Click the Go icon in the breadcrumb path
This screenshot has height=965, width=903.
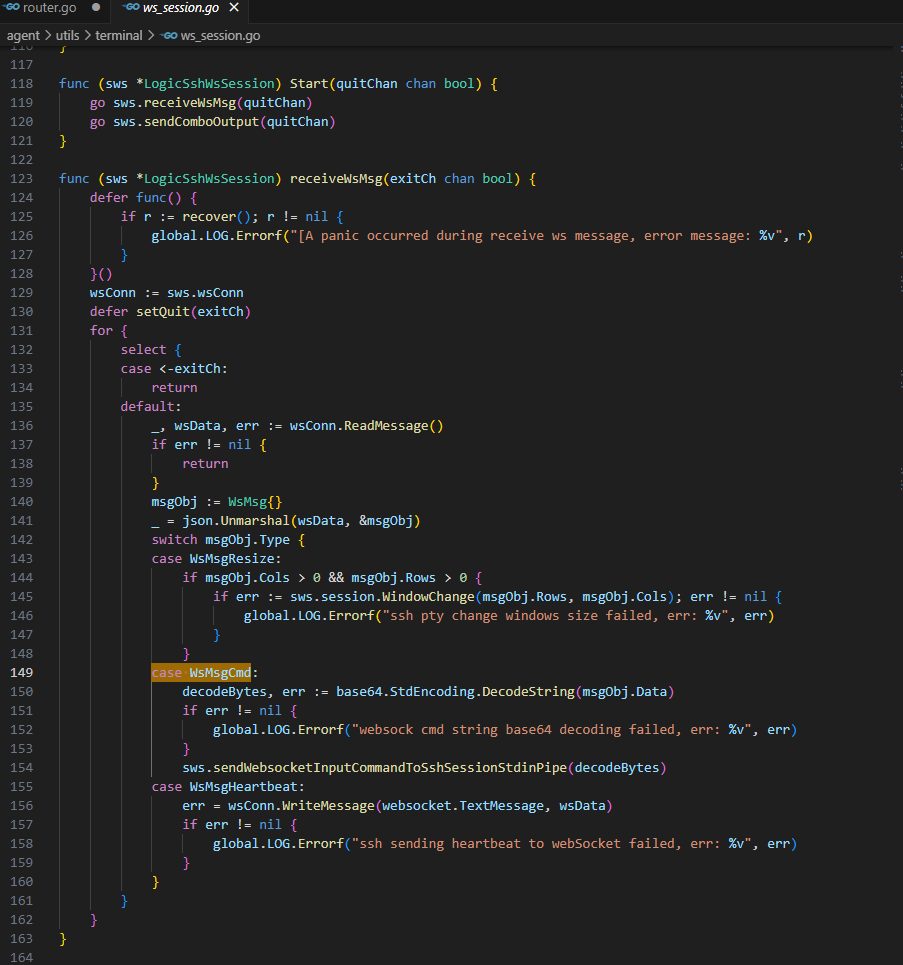pyautogui.click(x=169, y=35)
